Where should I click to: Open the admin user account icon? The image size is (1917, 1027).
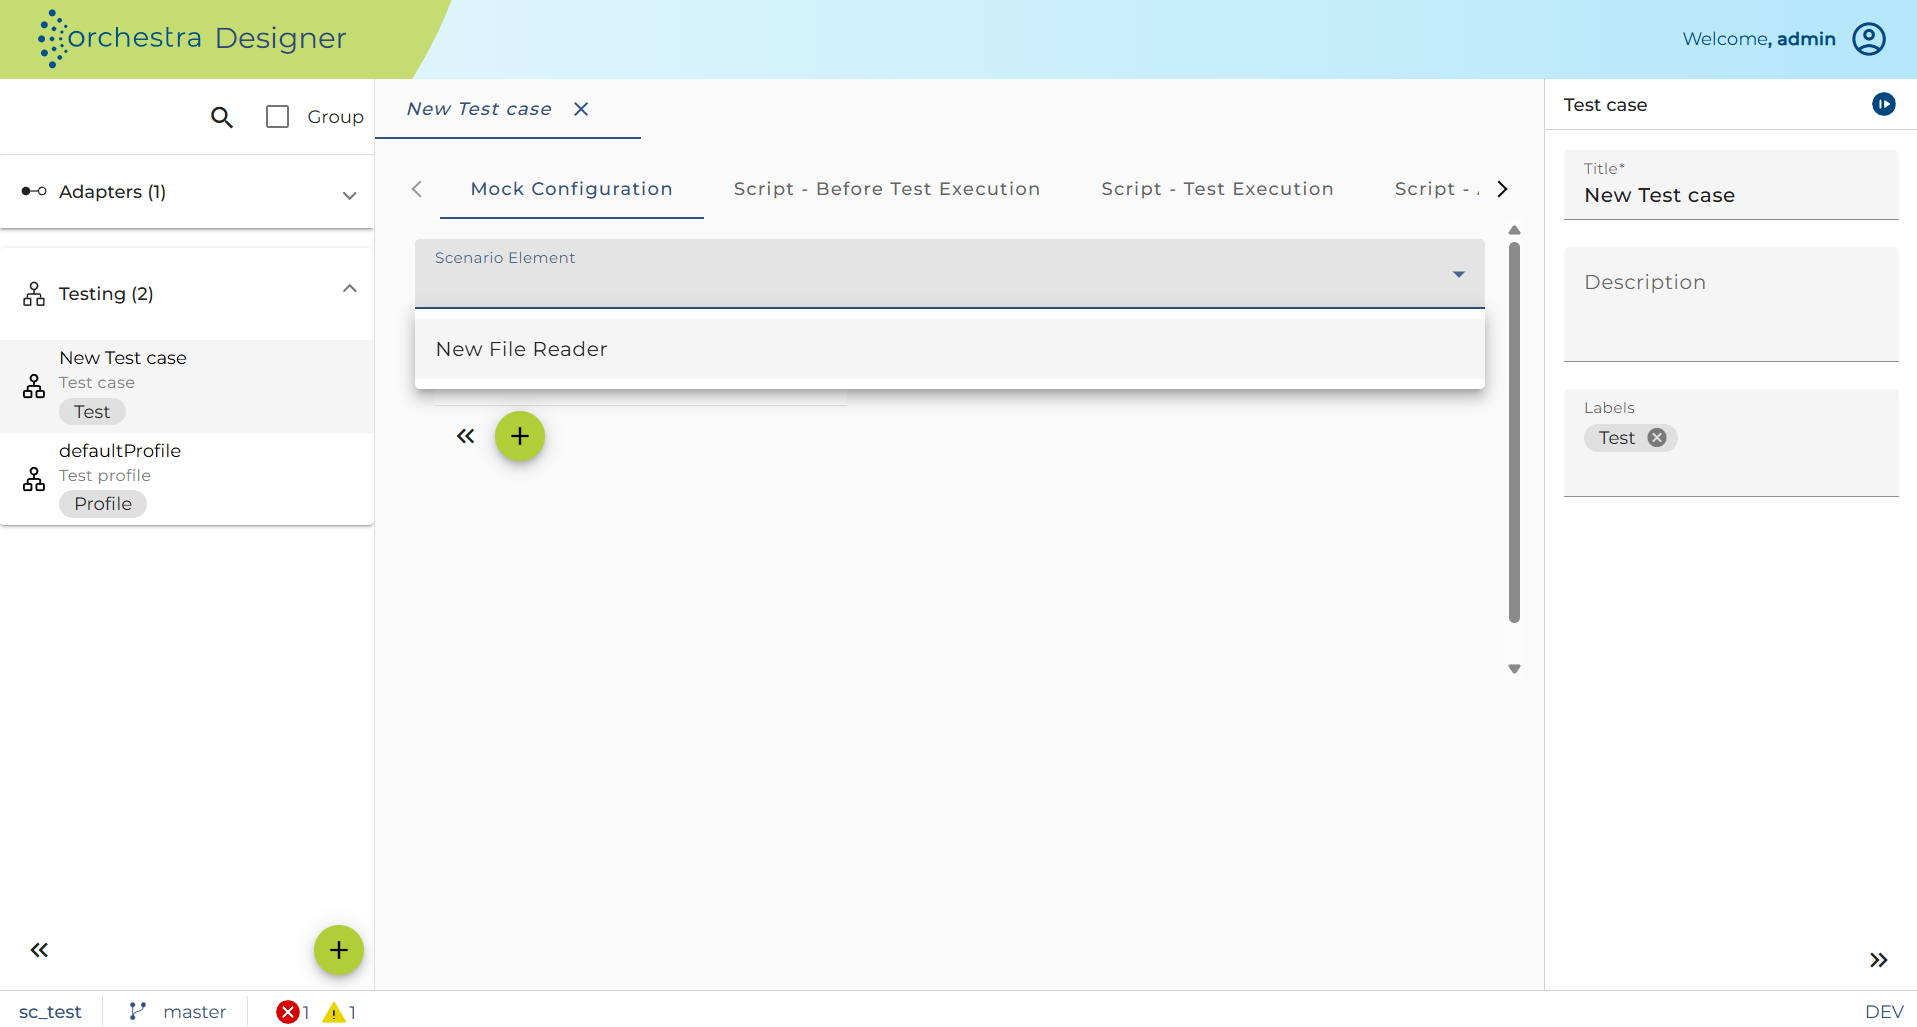point(1868,39)
